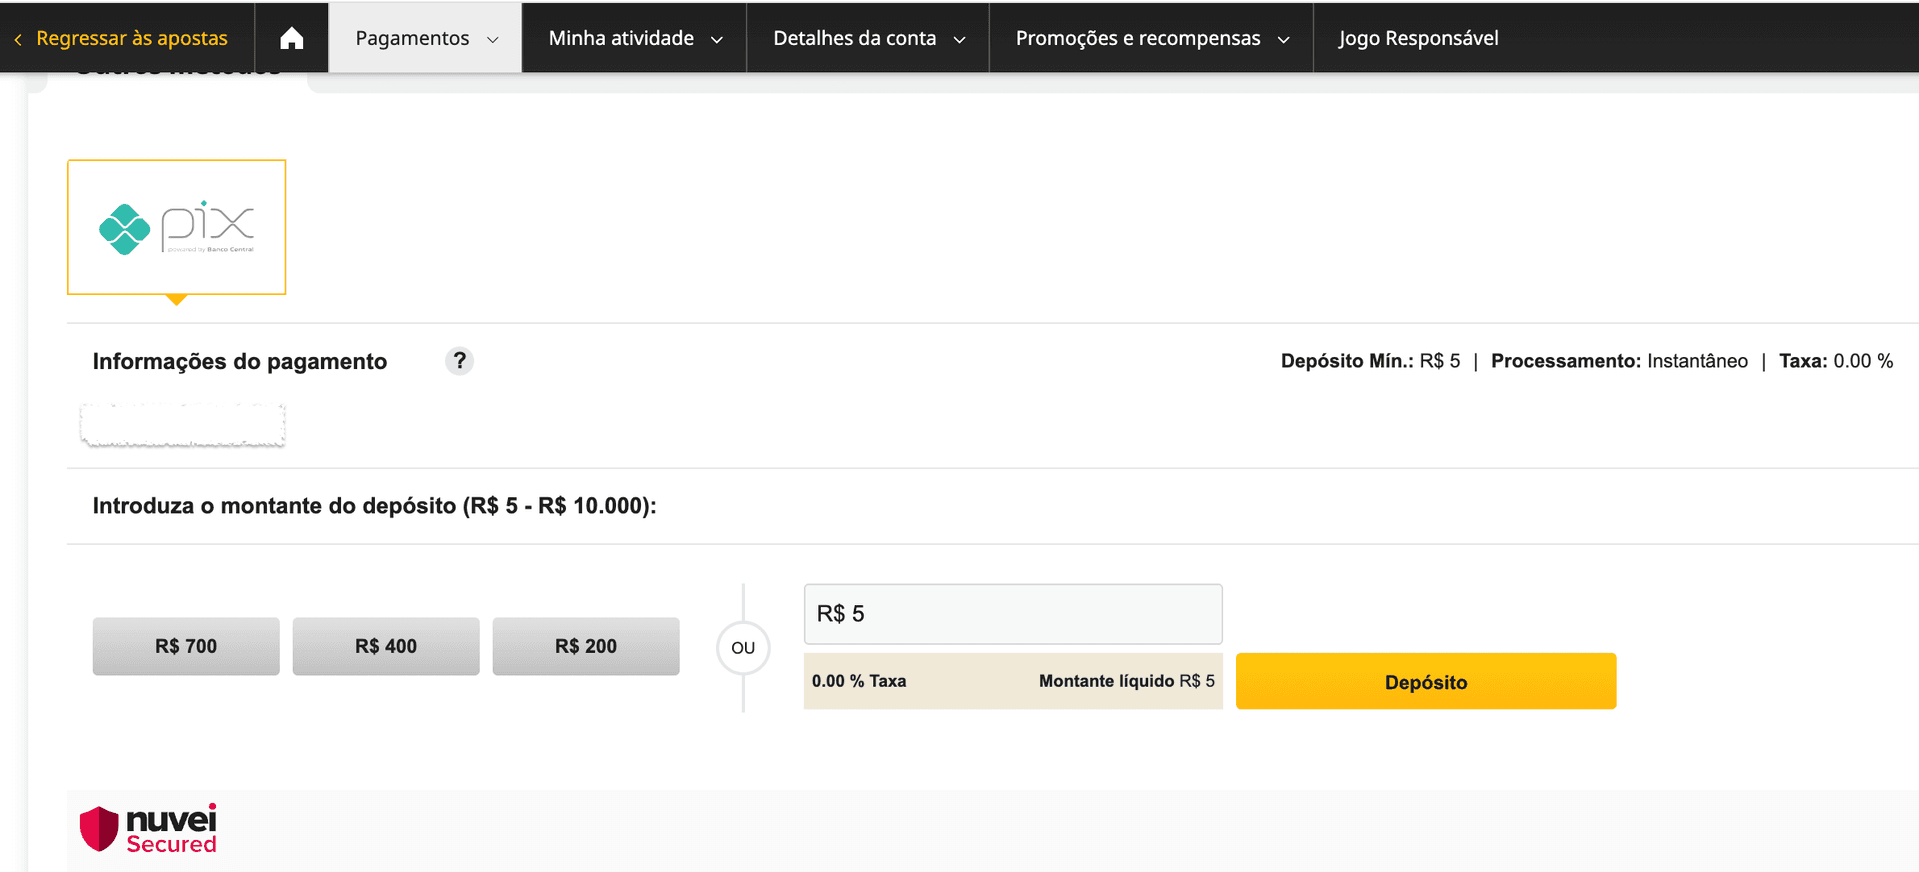
Task: Click 'Informações do pagamento' heading
Action: [240, 361]
